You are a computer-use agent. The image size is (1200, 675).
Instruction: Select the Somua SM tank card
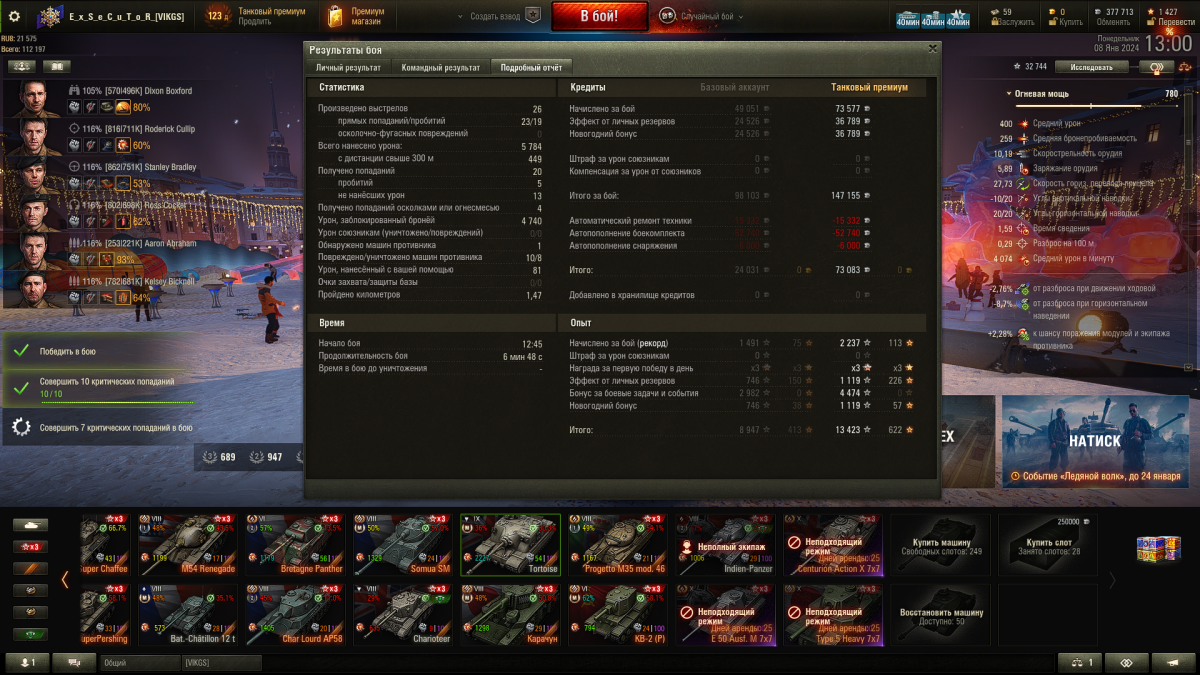click(x=402, y=546)
